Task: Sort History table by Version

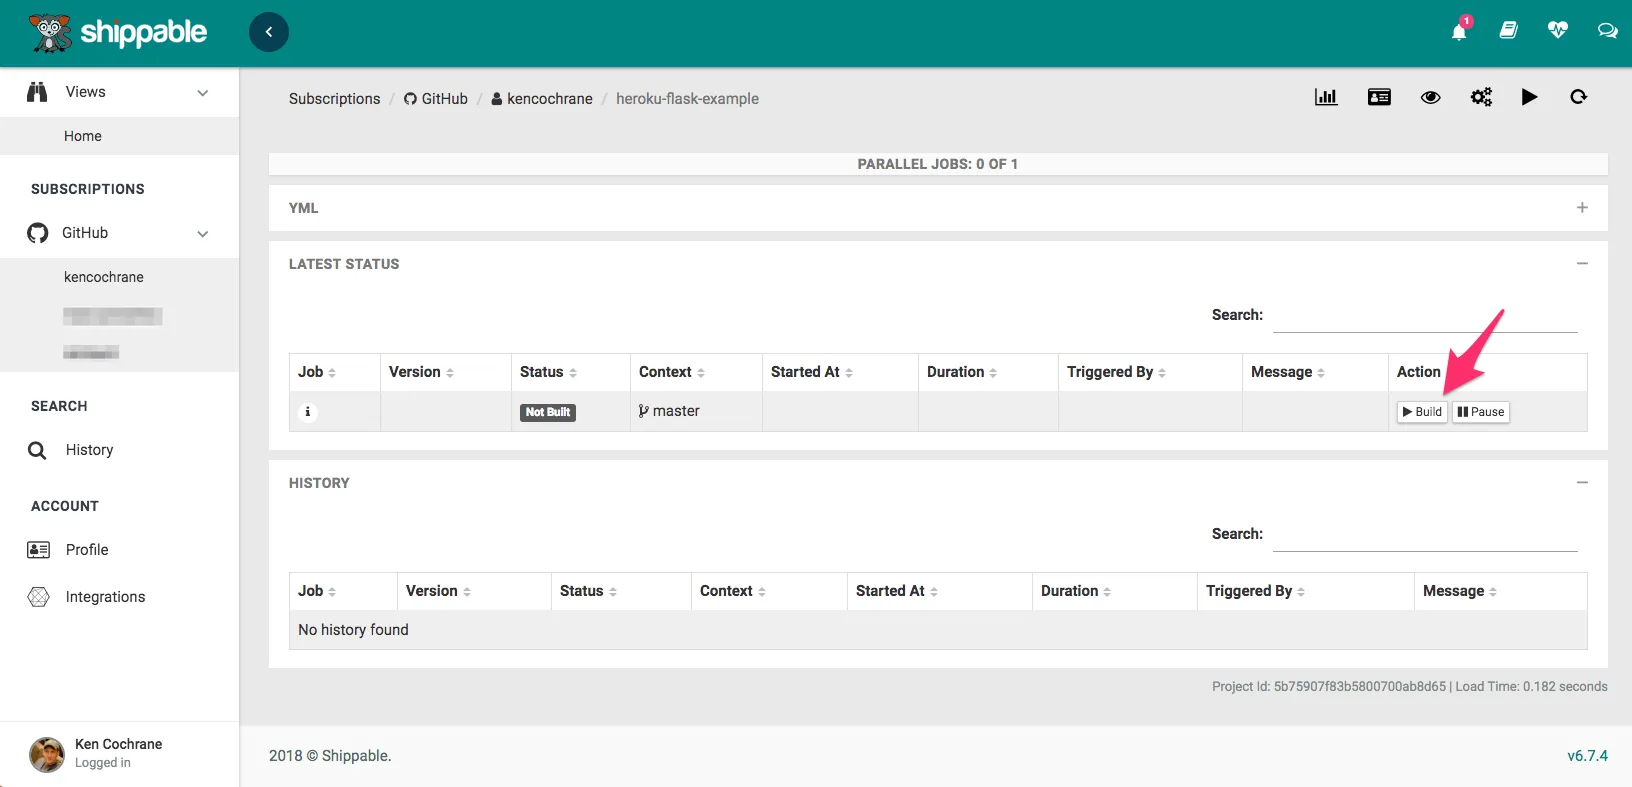Action: 475,591
